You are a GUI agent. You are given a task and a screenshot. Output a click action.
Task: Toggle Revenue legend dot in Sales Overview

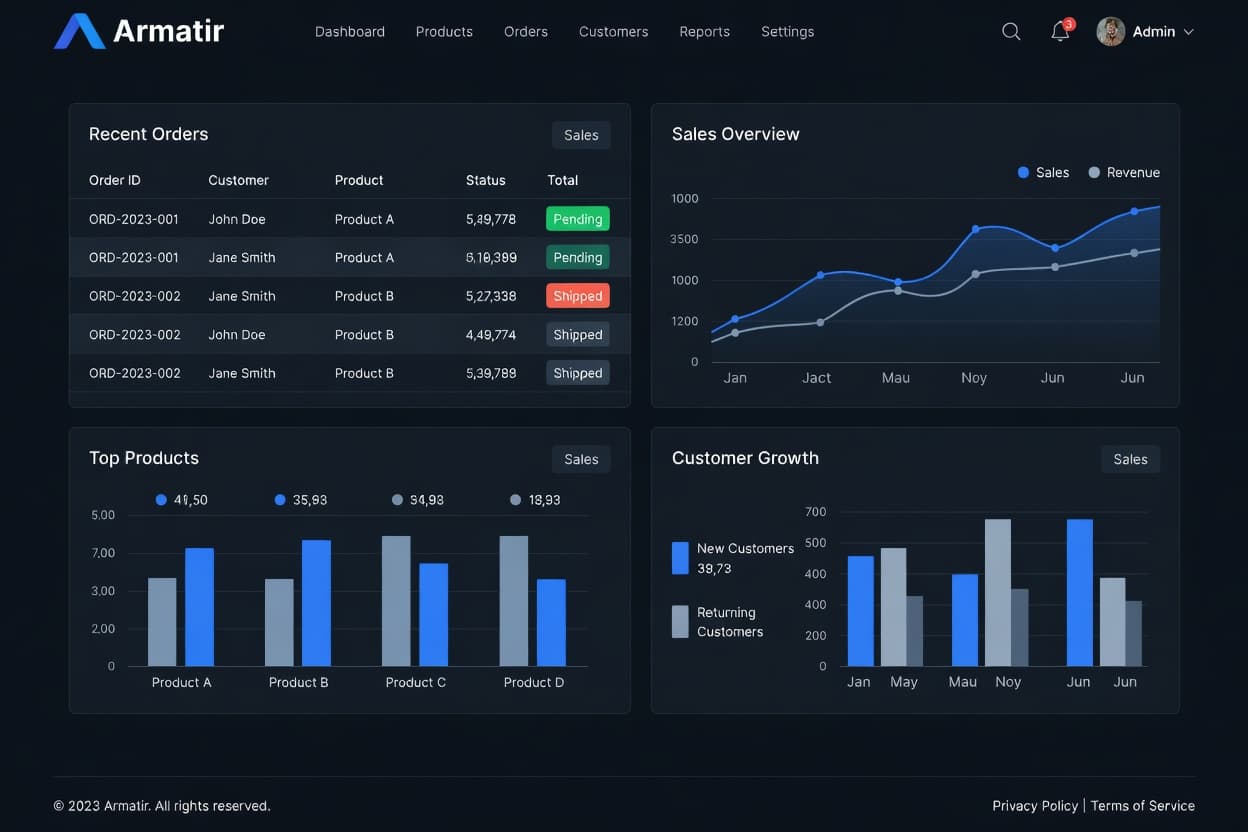click(1094, 173)
